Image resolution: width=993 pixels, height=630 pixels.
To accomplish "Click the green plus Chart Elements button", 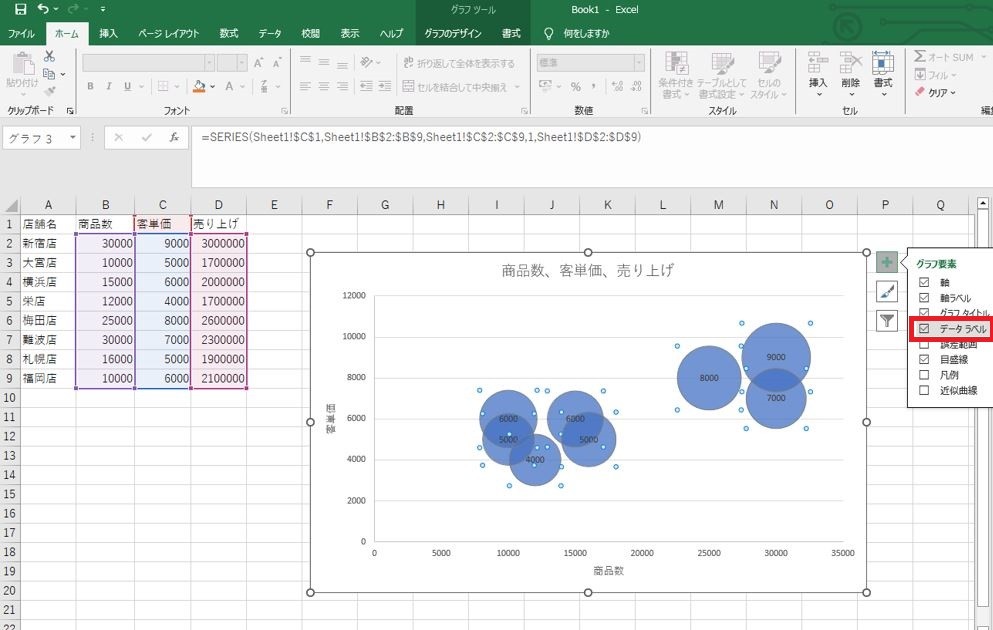I will (x=887, y=261).
